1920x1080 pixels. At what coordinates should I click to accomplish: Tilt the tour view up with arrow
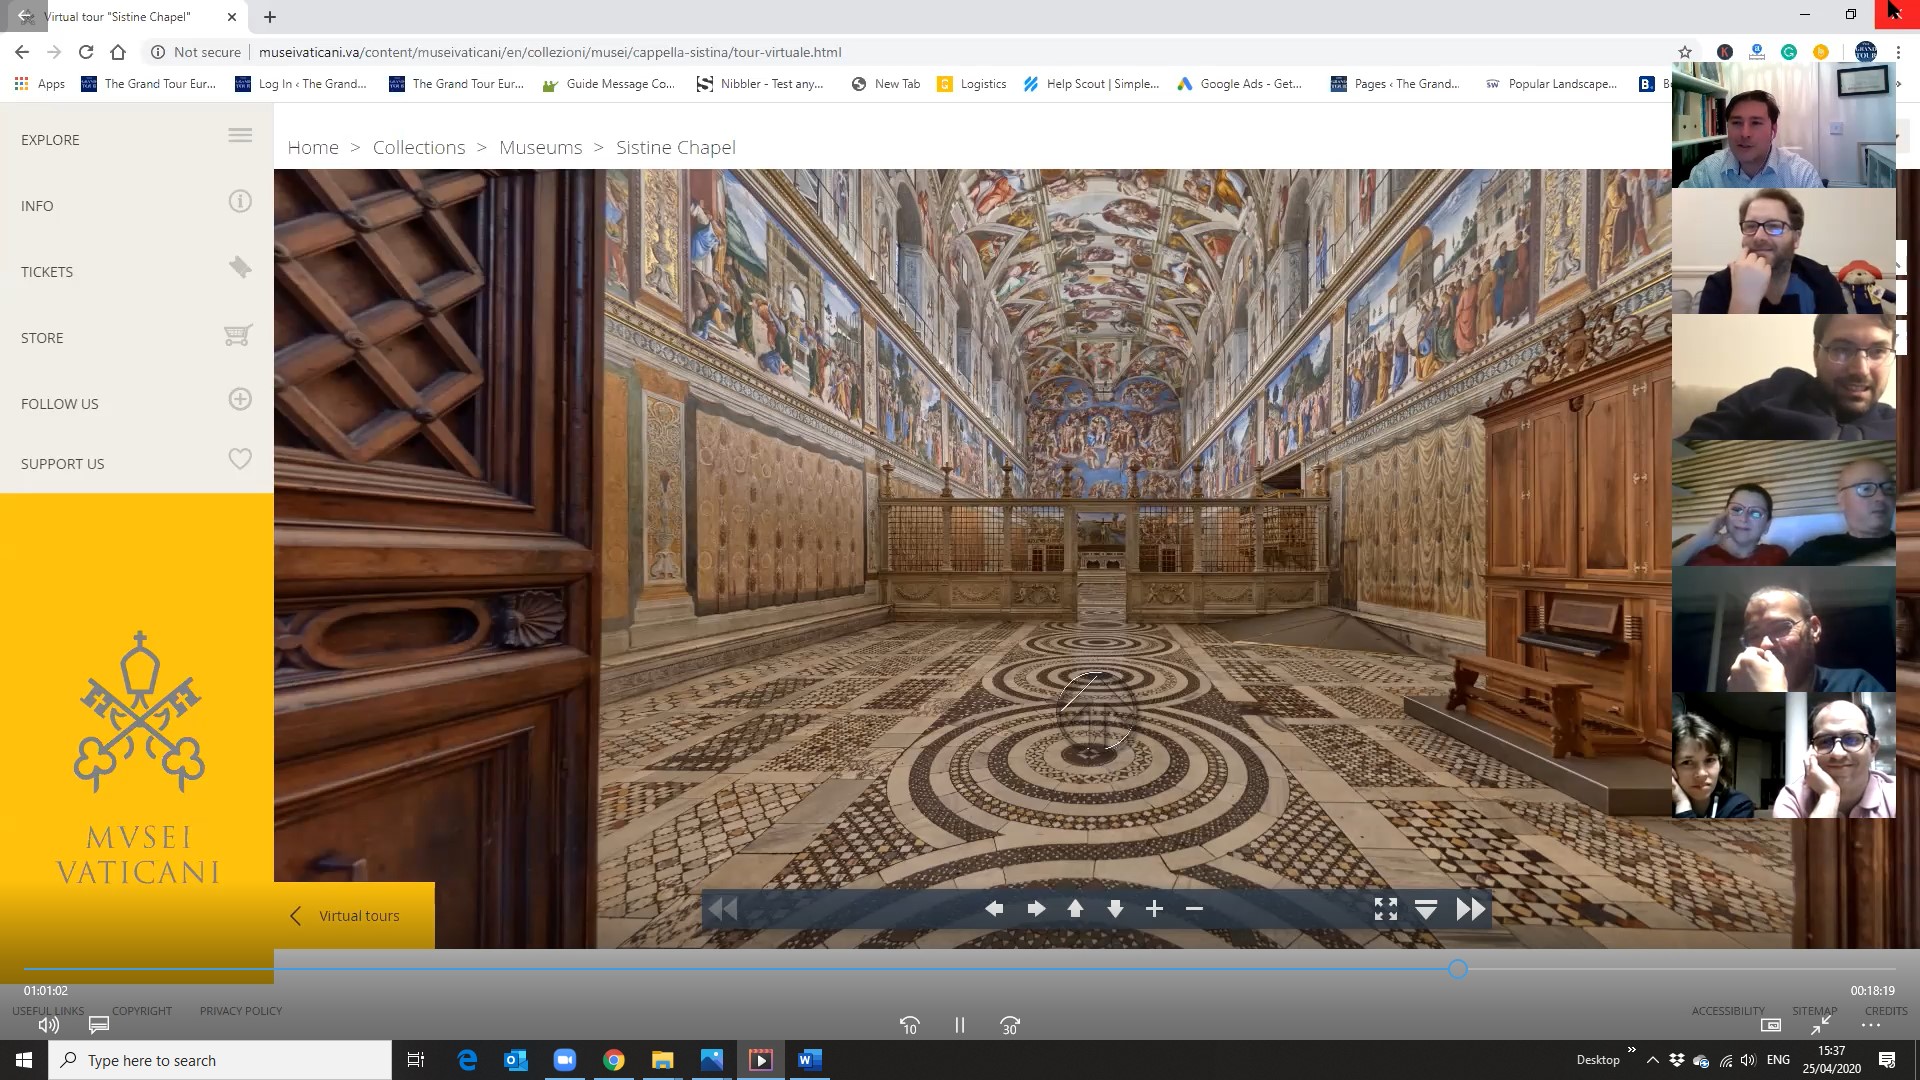(1075, 909)
